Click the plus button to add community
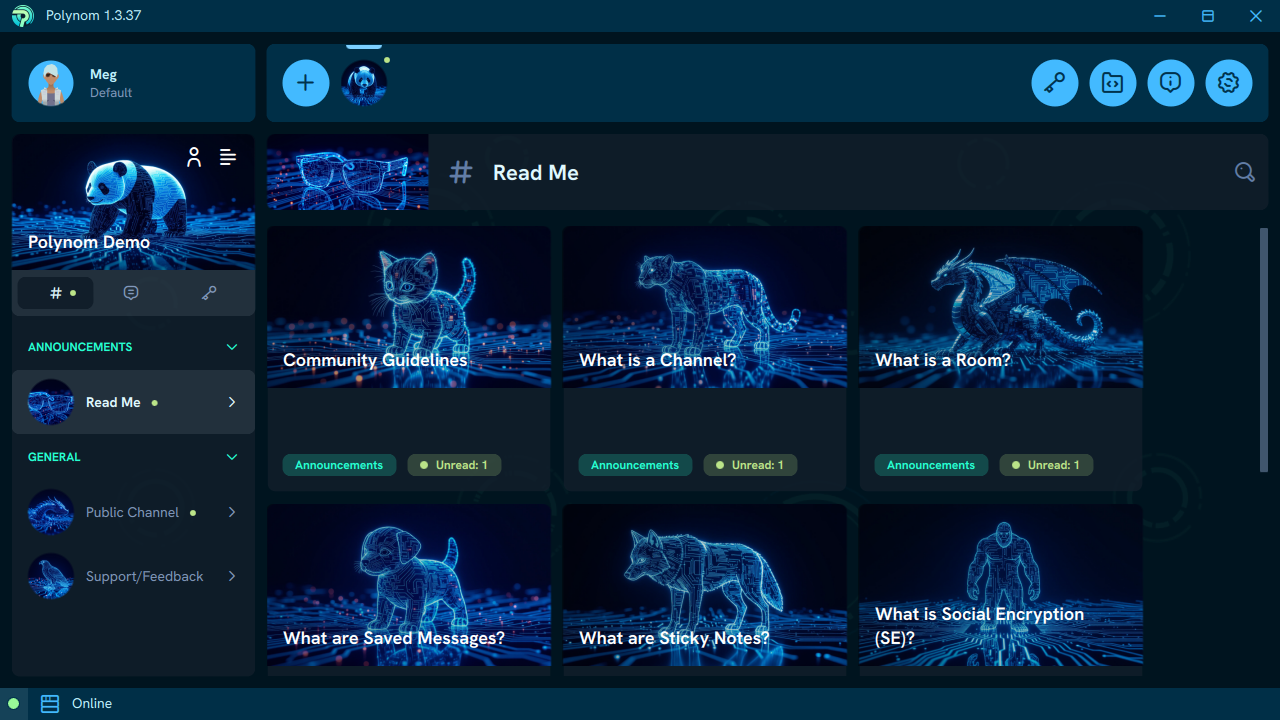The height and width of the screenshot is (720, 1280). click(x=306, y=83)
